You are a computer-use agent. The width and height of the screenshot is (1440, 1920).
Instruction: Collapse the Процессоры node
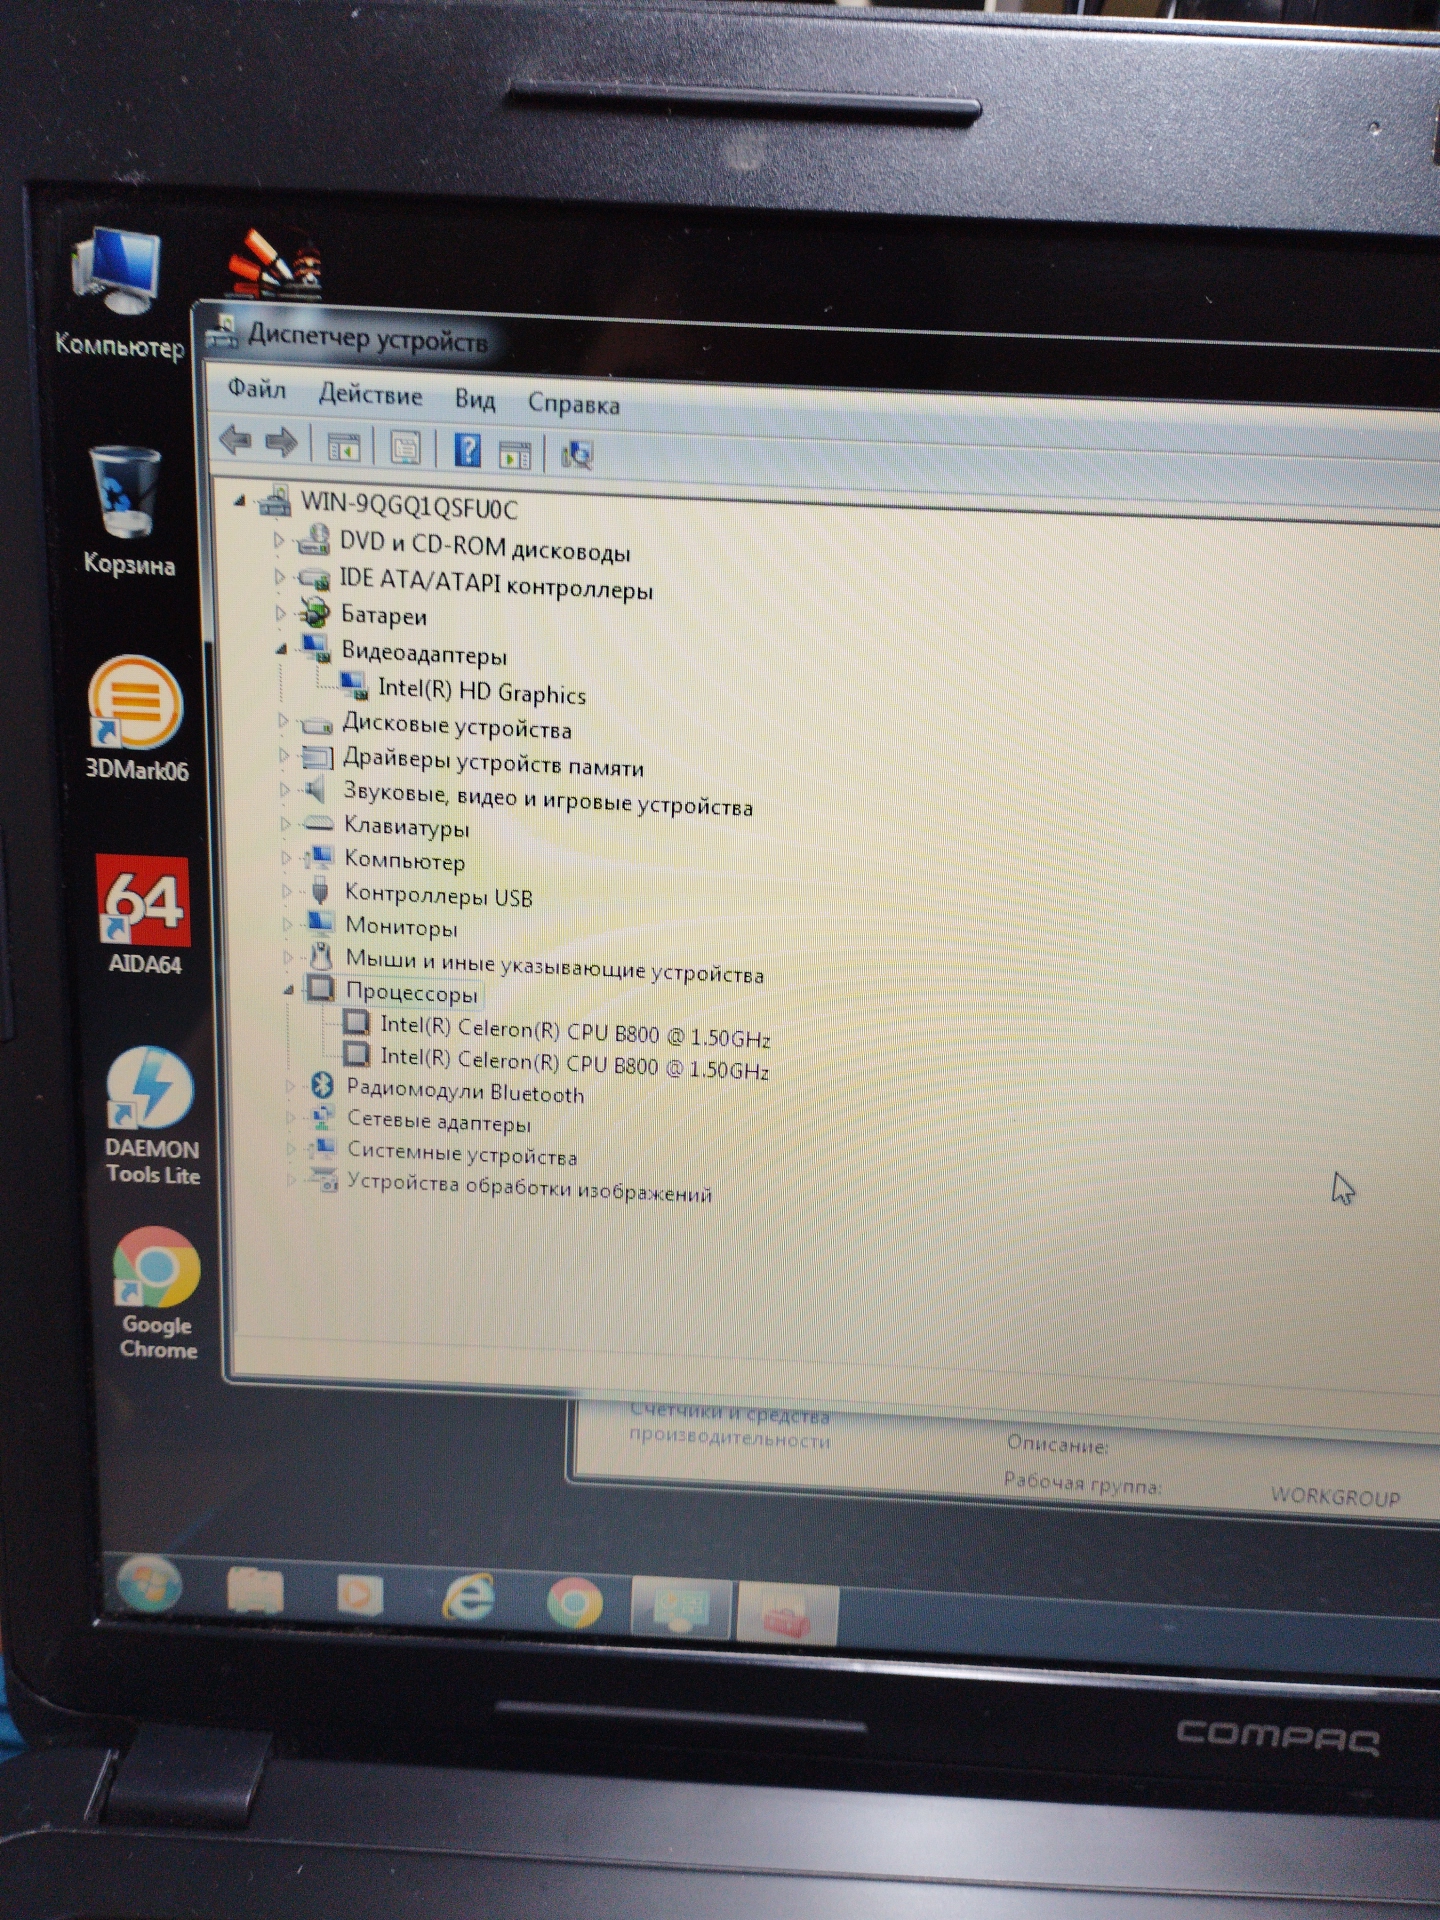click(288, 990)
